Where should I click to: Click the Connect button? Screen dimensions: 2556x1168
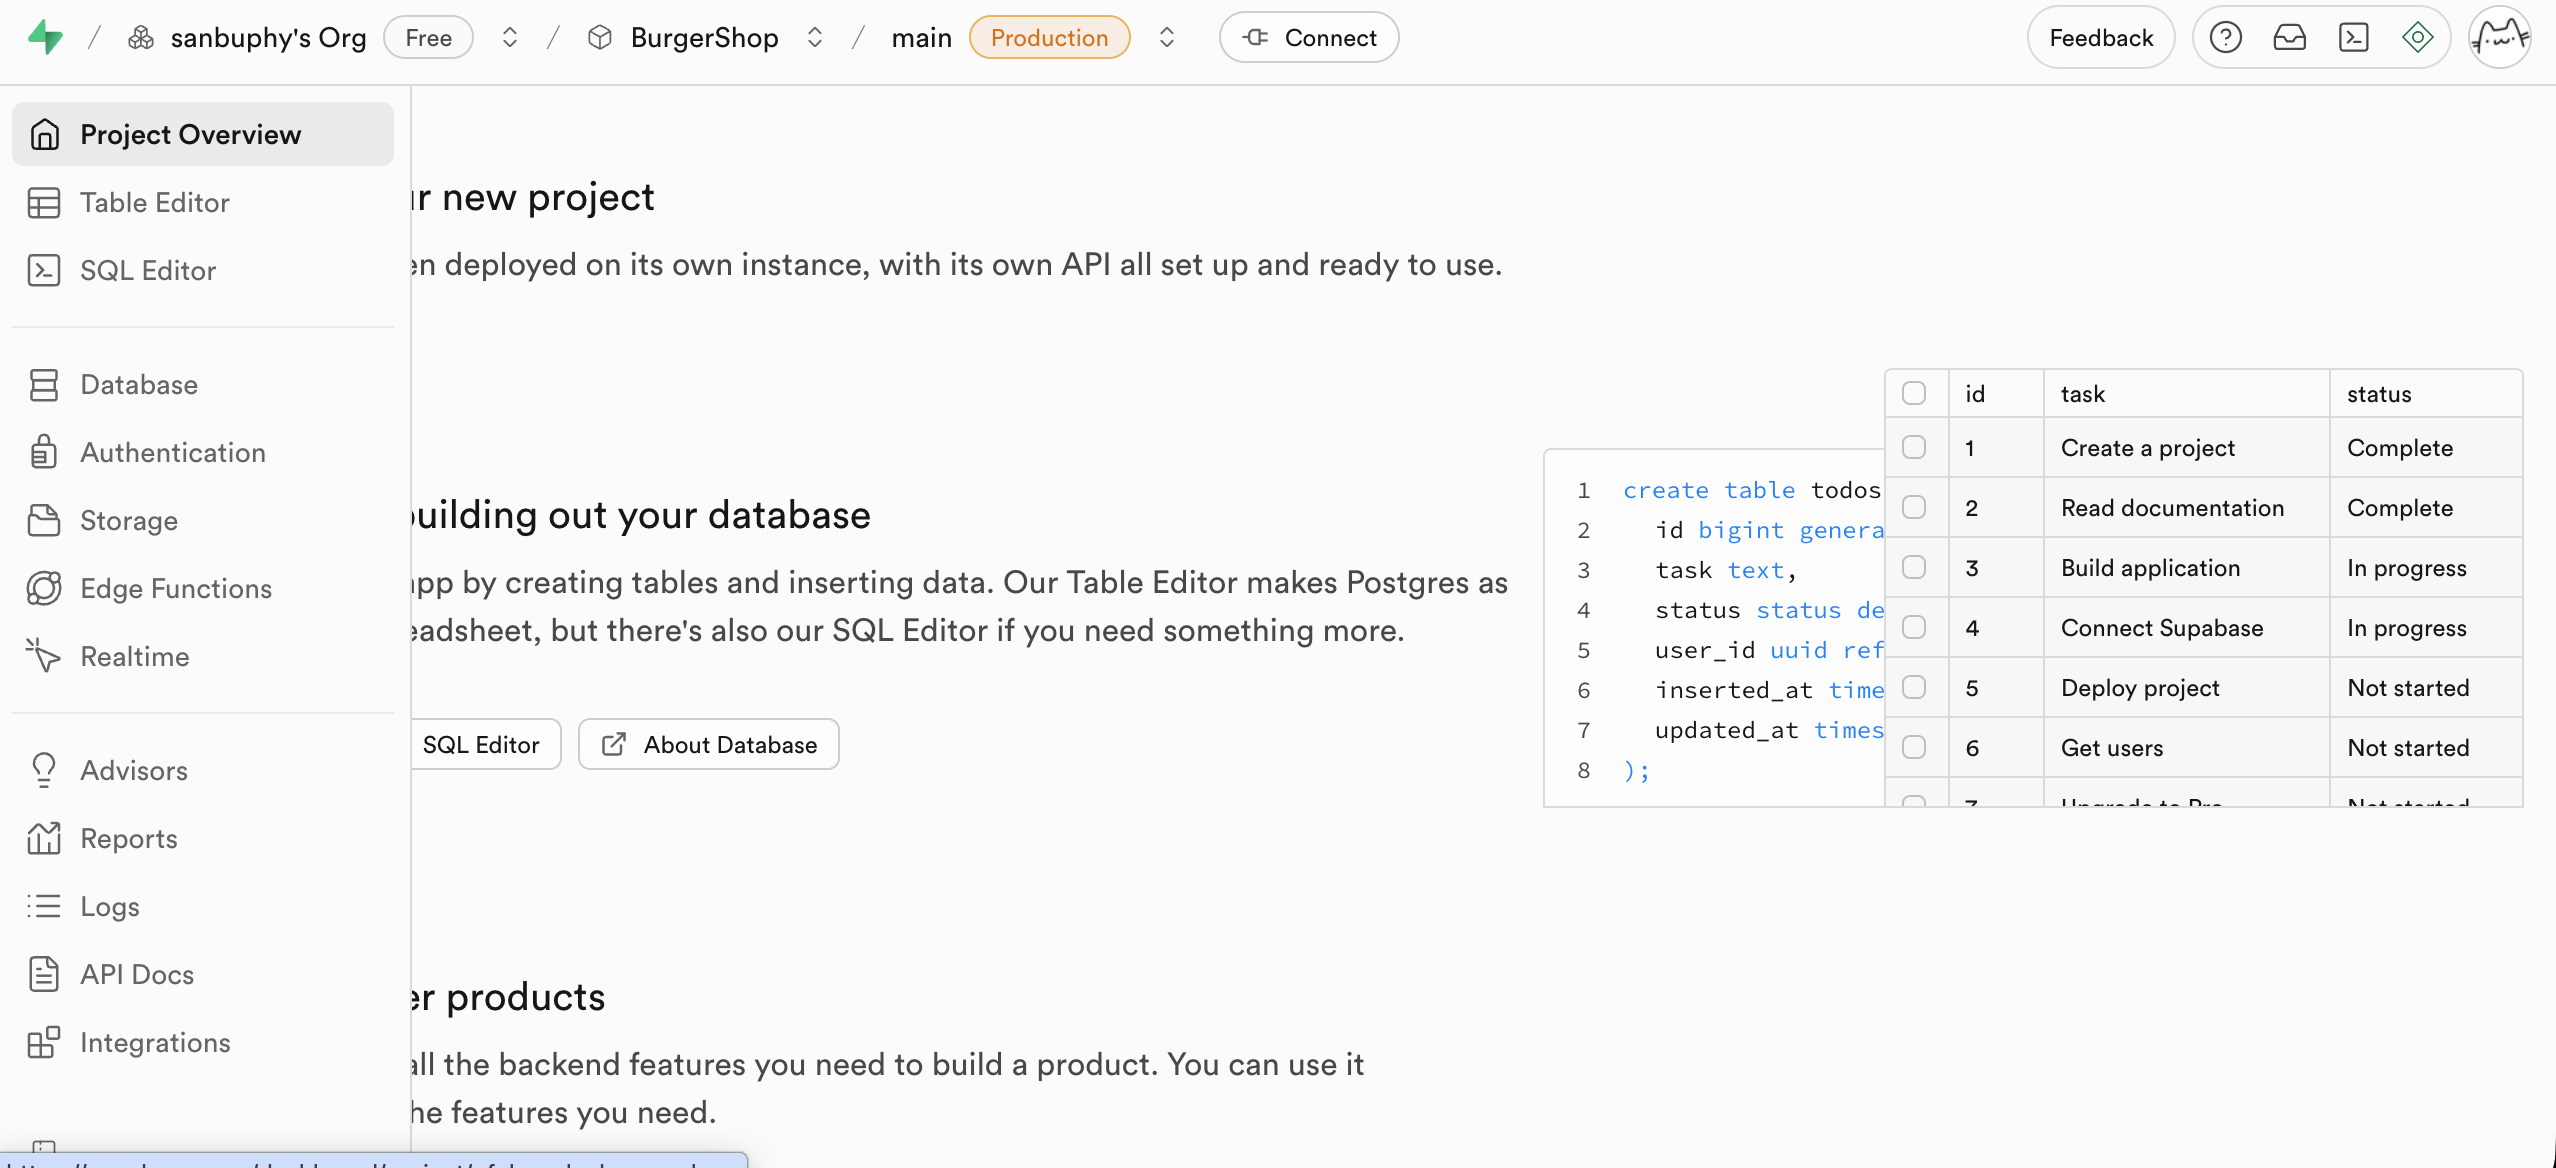click(x=1308, y=38)
